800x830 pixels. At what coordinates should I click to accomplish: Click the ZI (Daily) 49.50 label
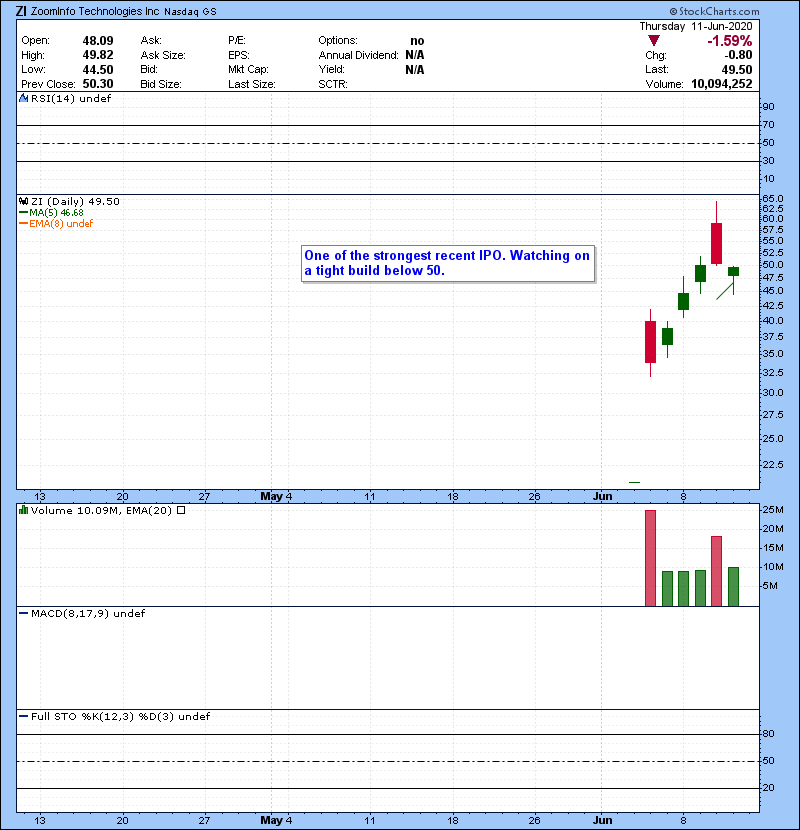(x=75, y=201)
